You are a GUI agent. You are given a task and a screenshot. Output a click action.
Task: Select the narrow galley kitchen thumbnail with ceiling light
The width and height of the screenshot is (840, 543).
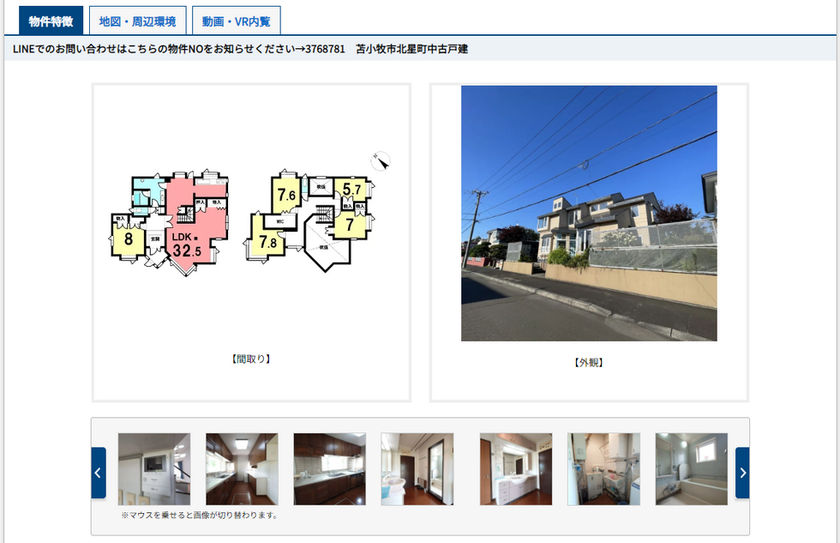tap(241, 469)
